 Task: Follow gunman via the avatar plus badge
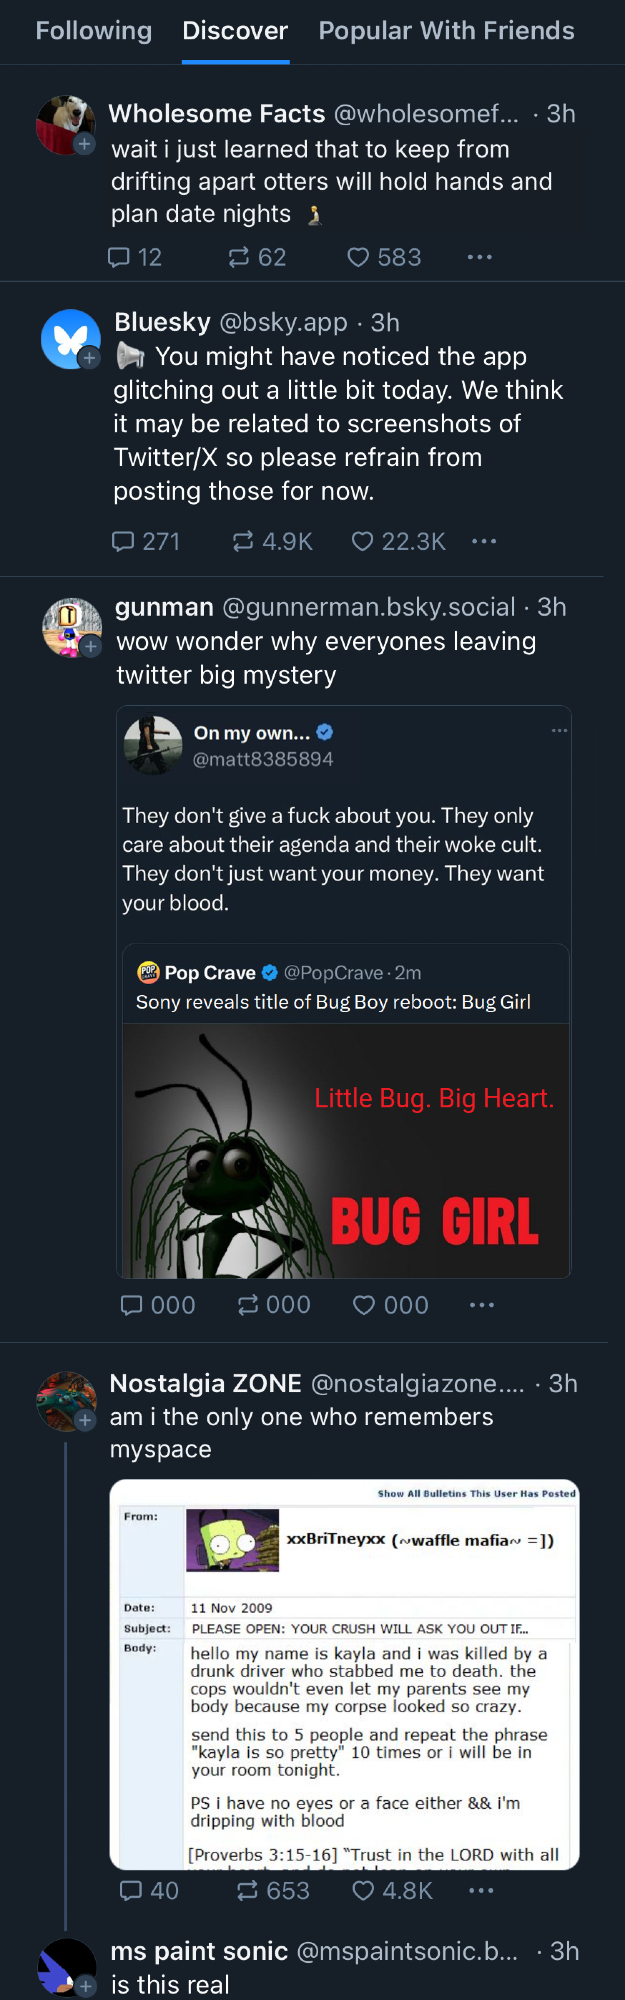click(91, 647)
